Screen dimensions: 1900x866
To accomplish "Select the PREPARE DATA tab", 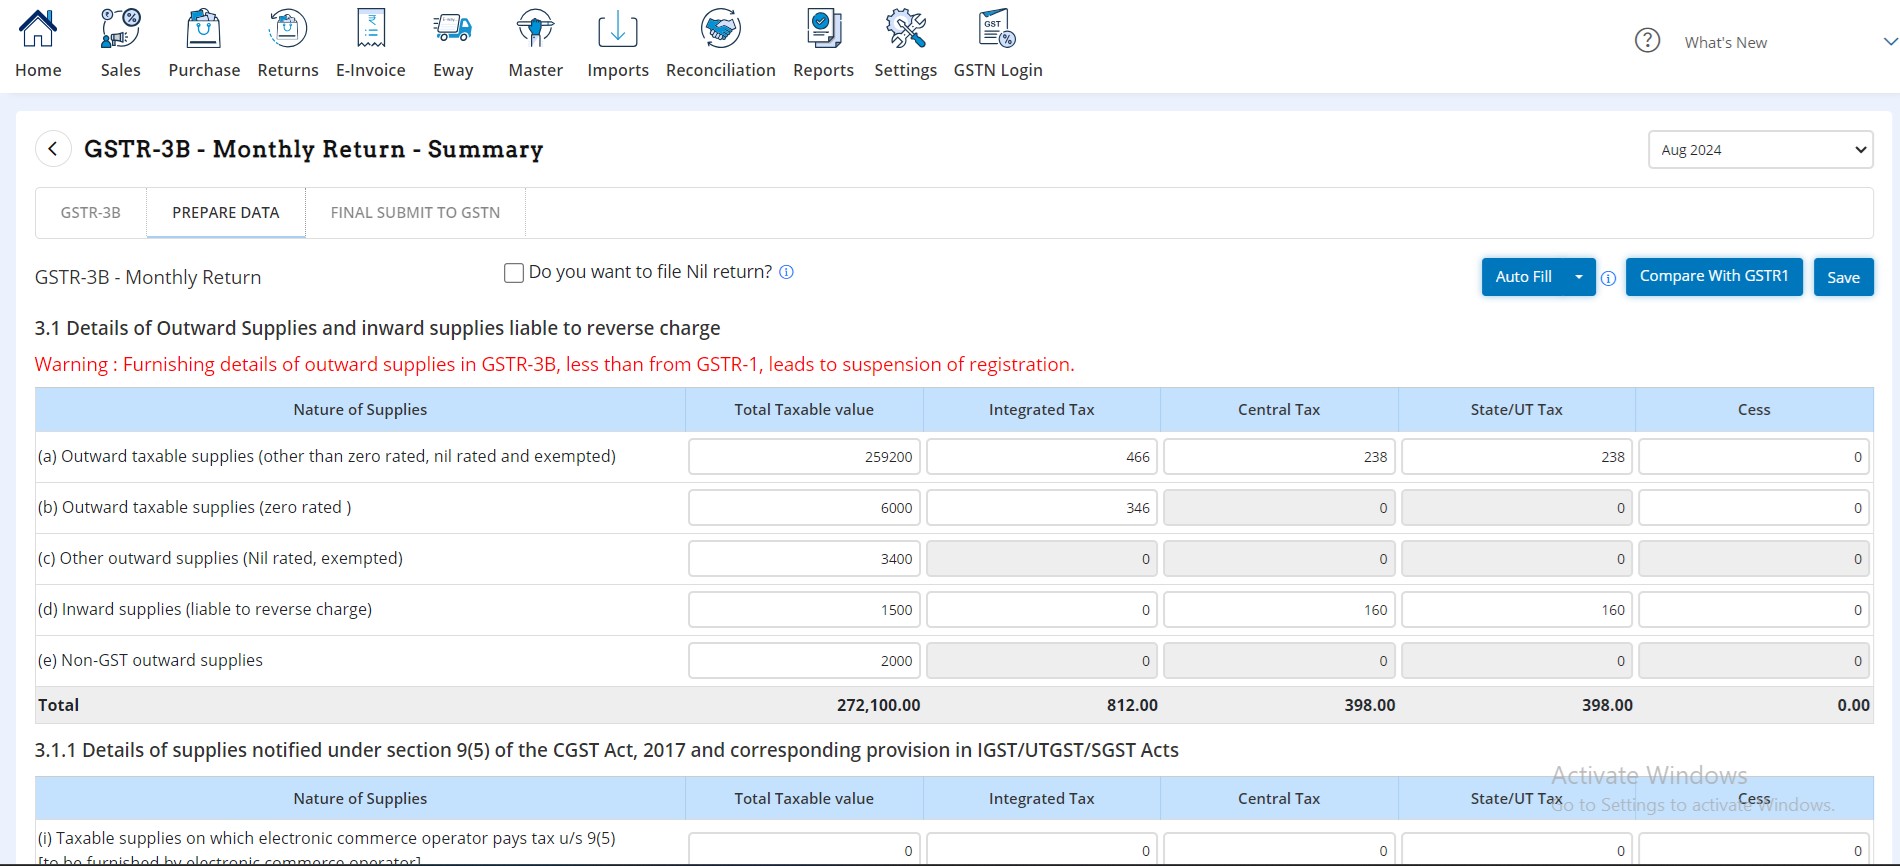I will tap(226, 212).
